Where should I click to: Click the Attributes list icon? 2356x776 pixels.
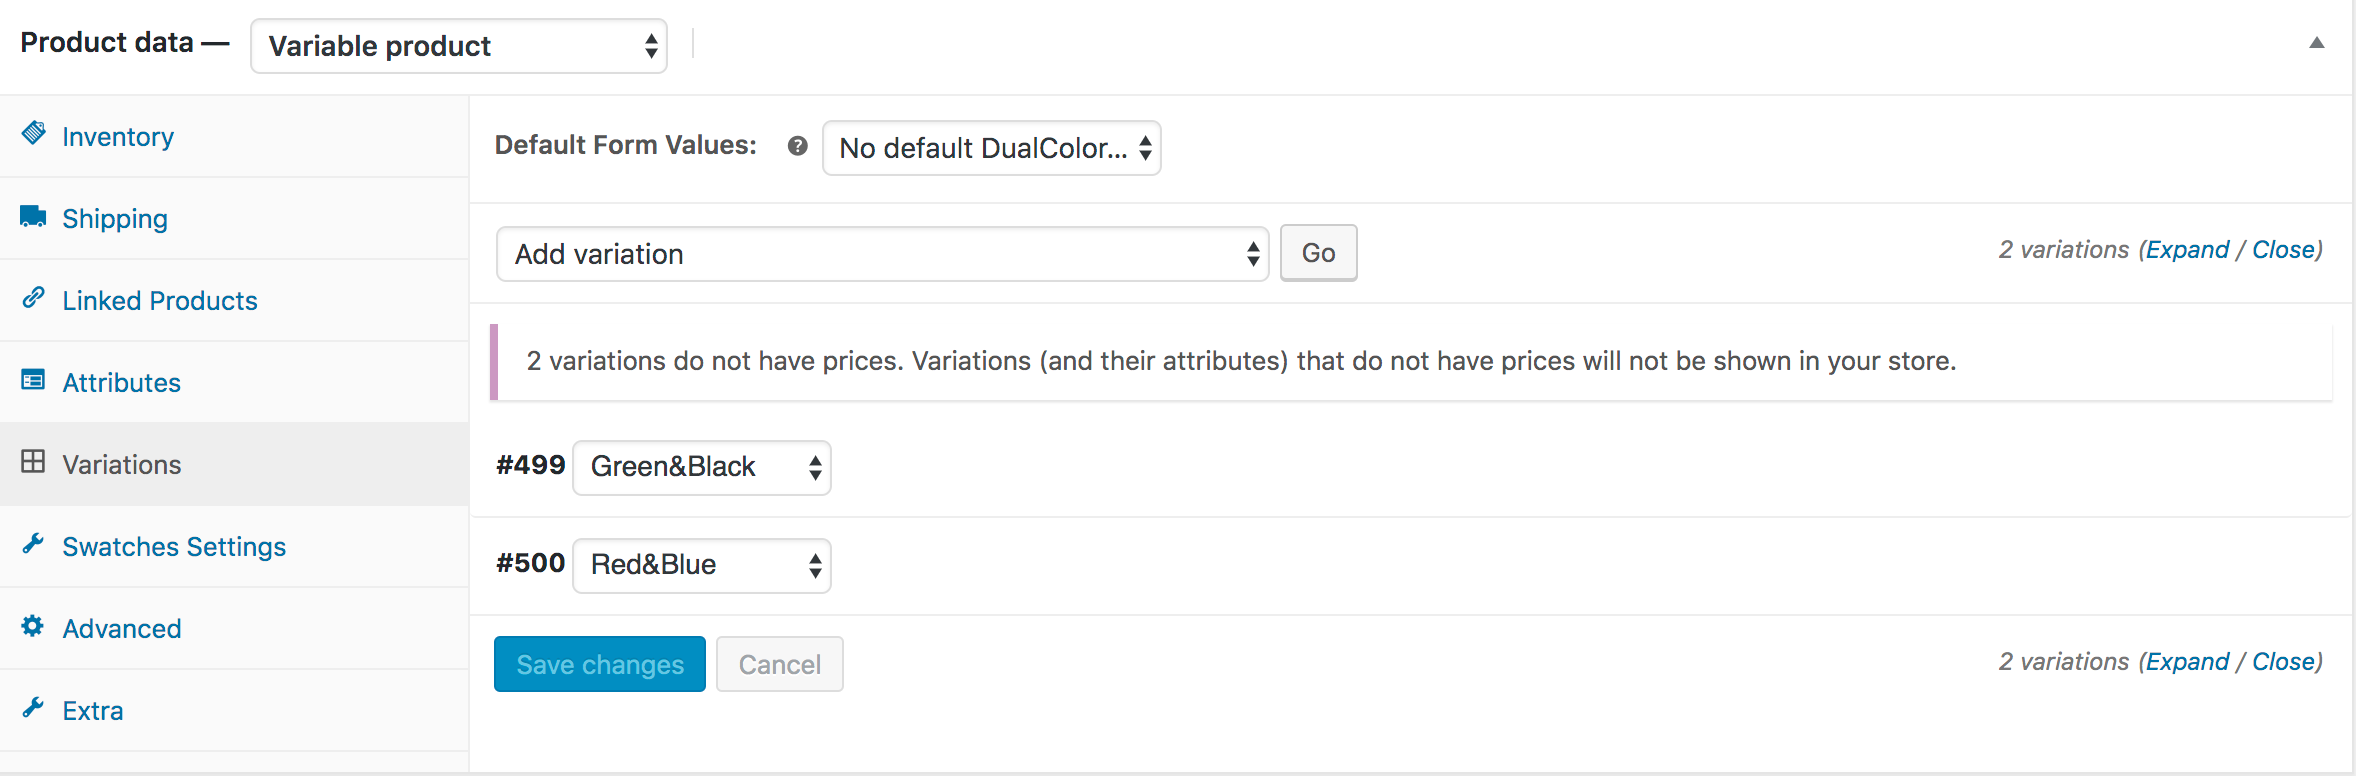33,380
